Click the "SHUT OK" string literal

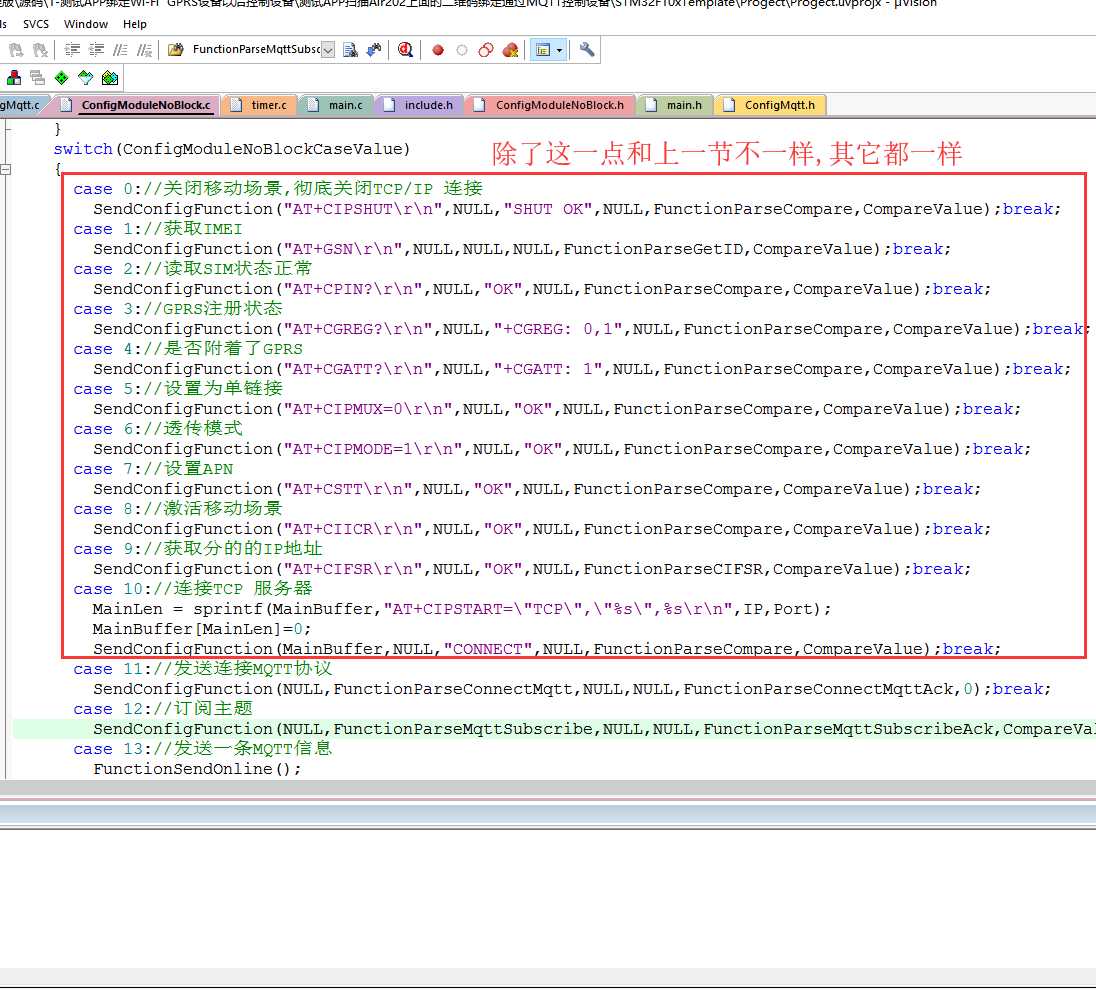pyautogui.click(x=548, y=209)
